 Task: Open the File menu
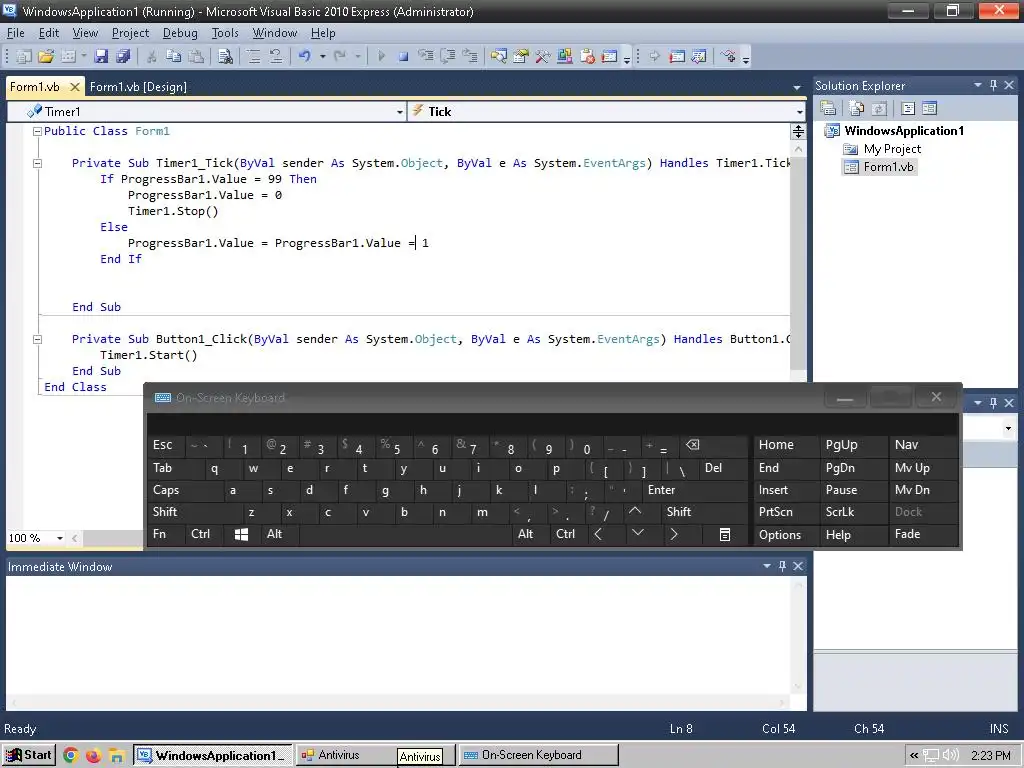pyautogui.click(x=16, y=33)
